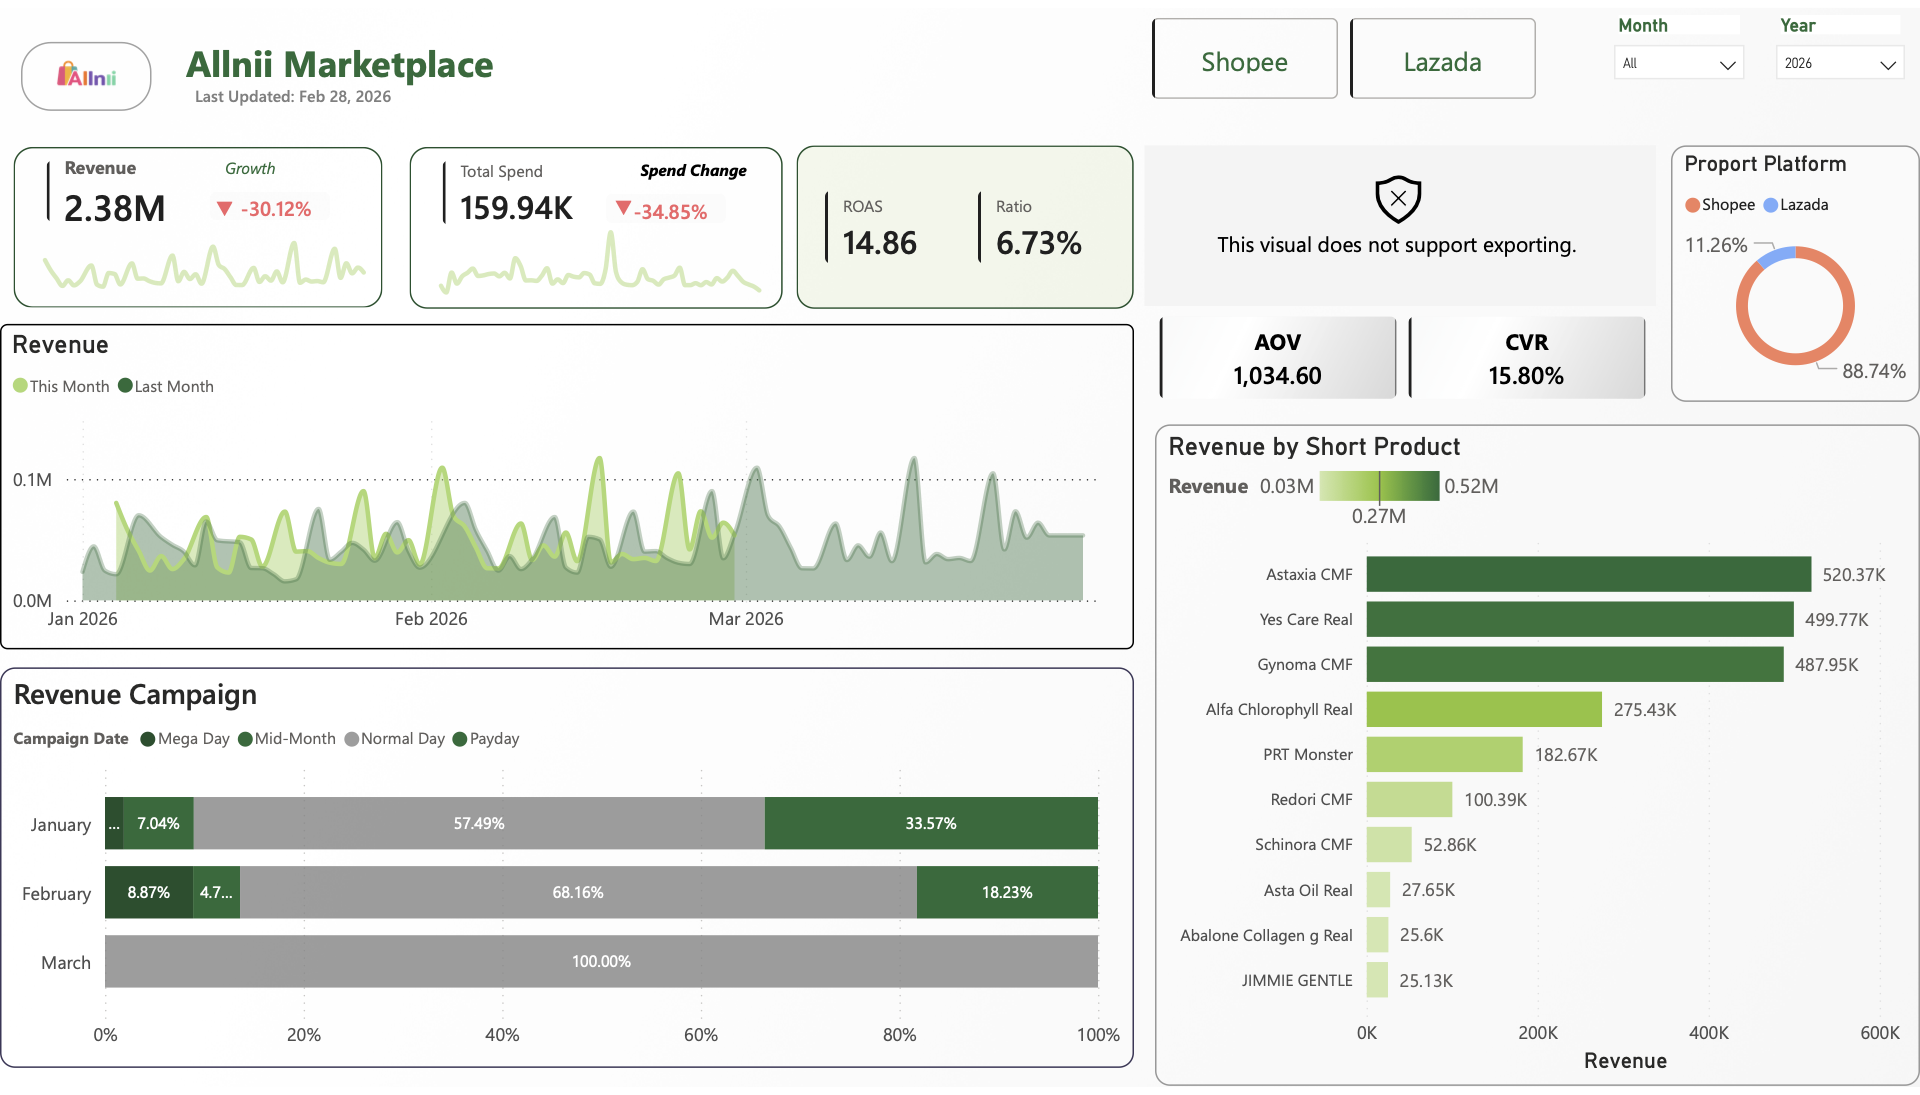
Task: Toggle Mid-Month campaign legend
Action: click(287, 739)
